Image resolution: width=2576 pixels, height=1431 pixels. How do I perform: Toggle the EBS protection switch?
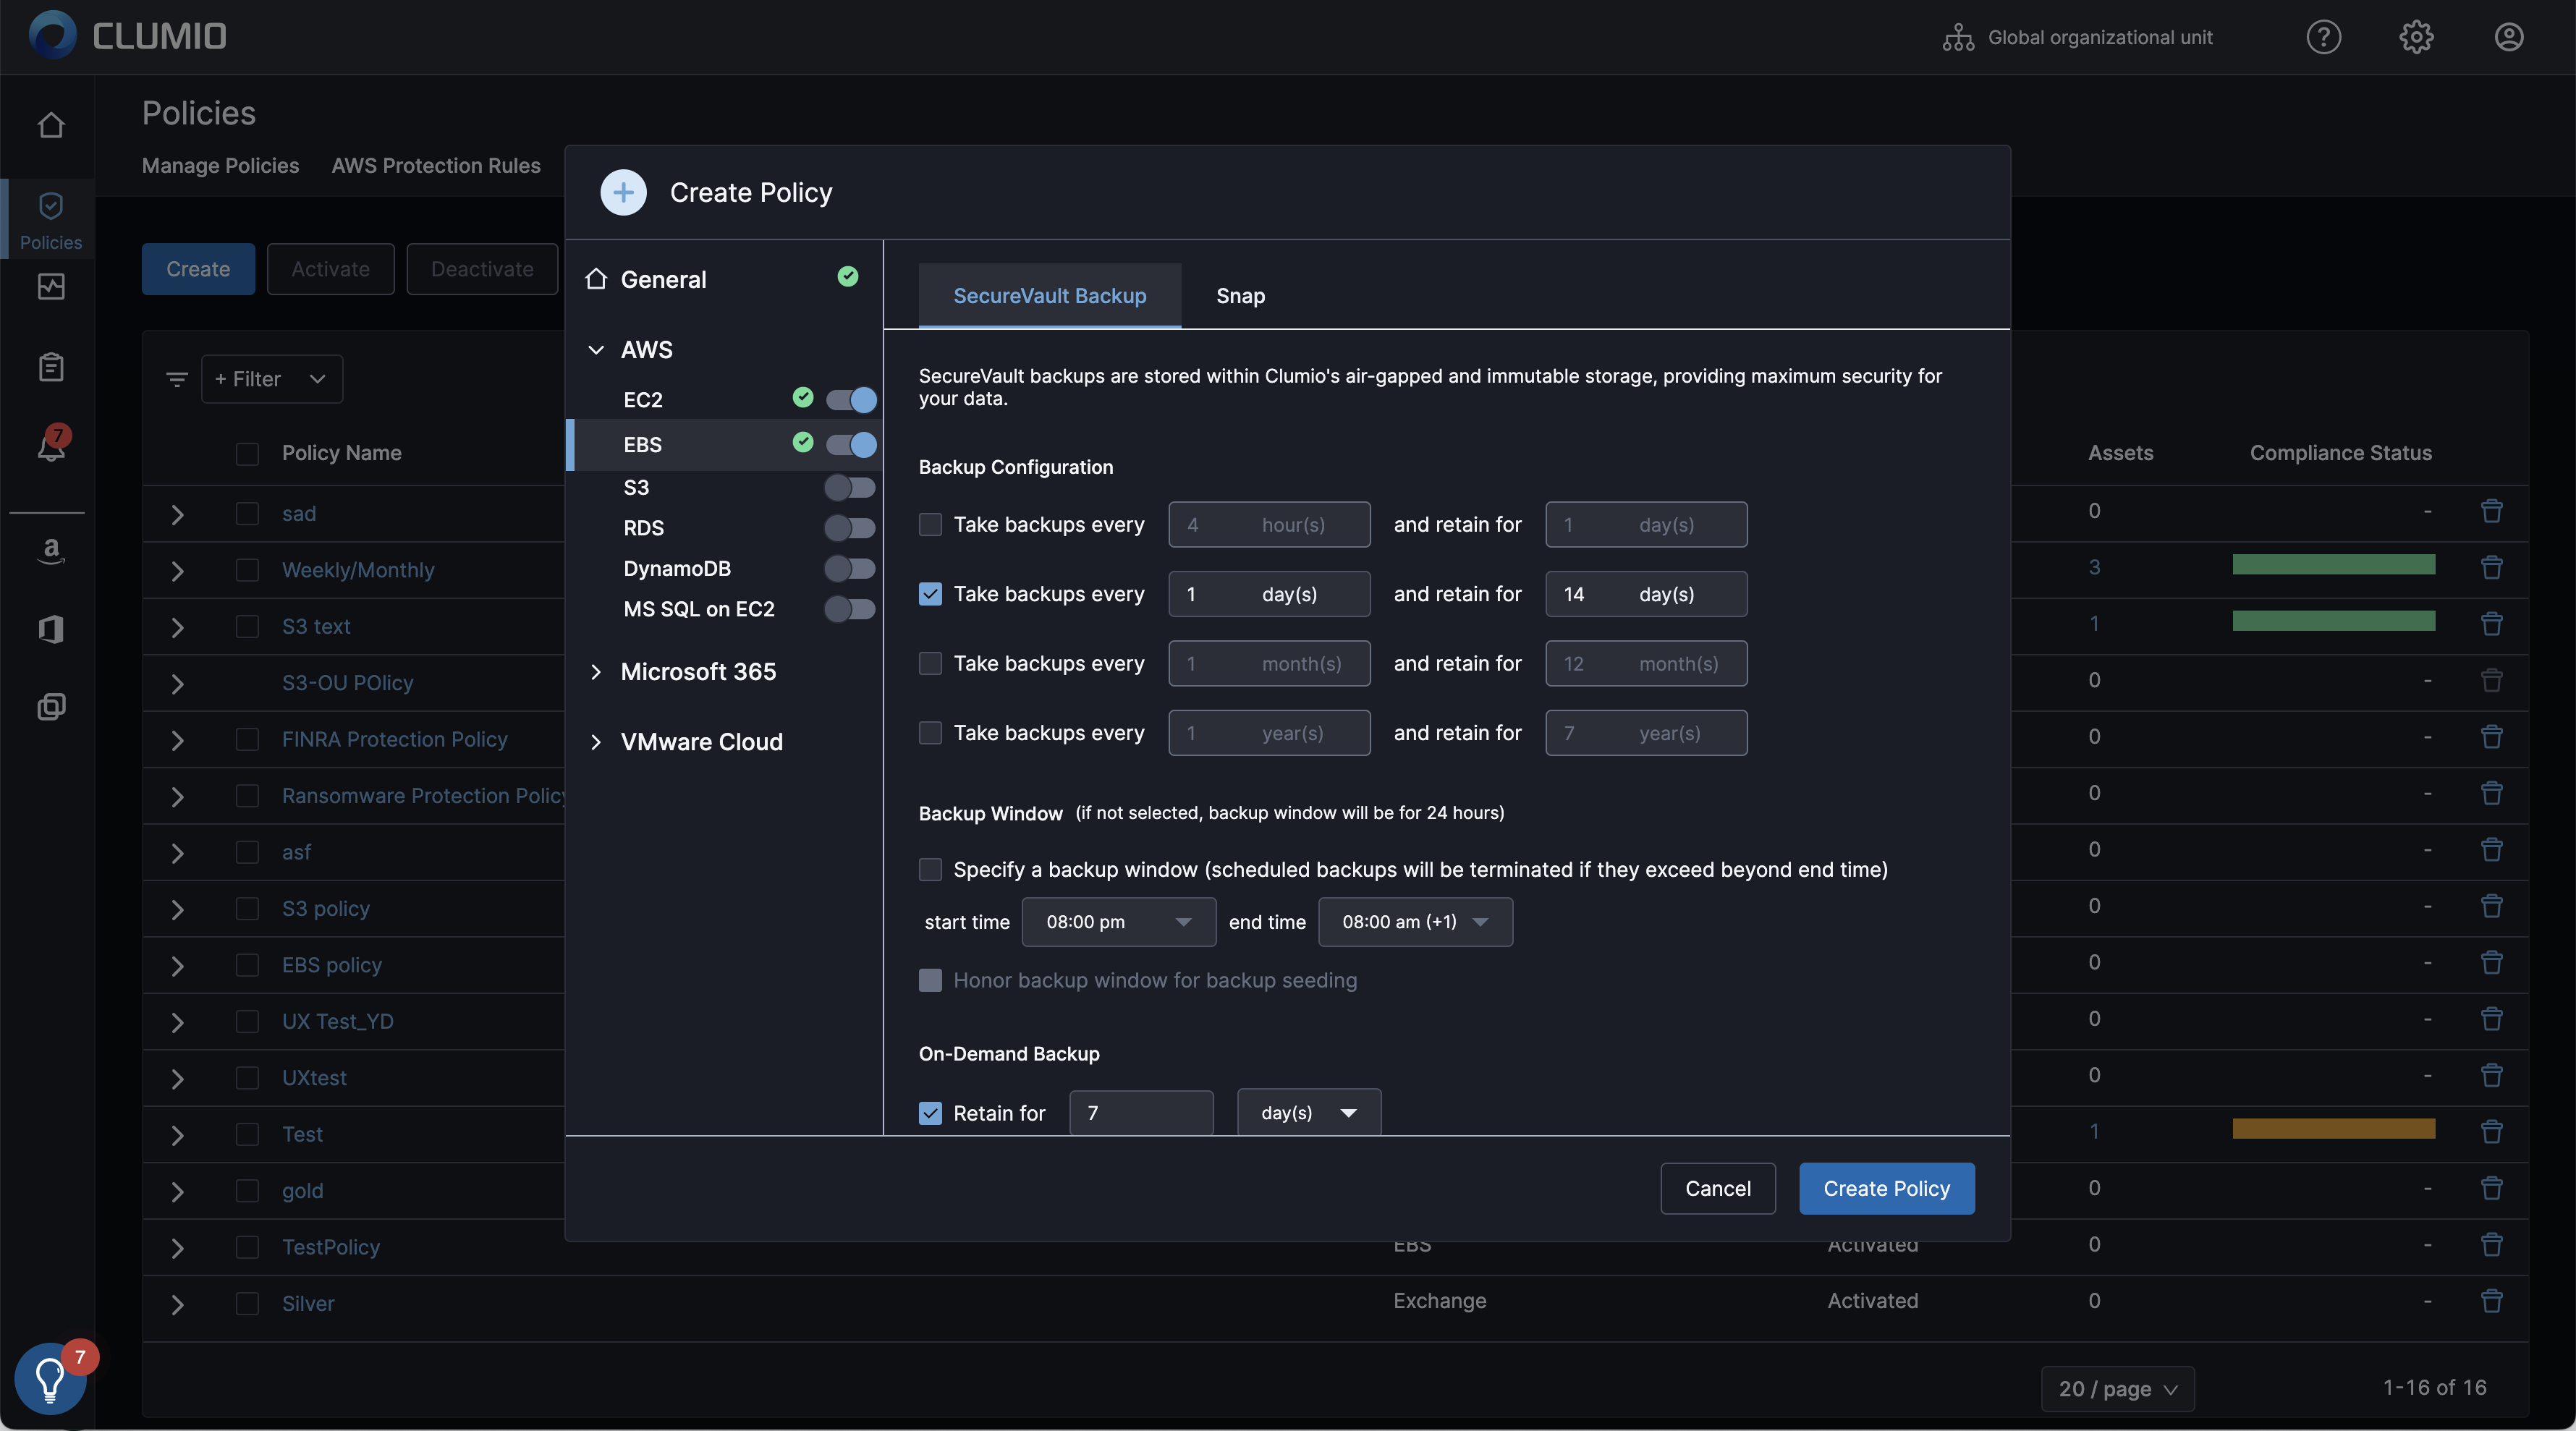point(851,444)
